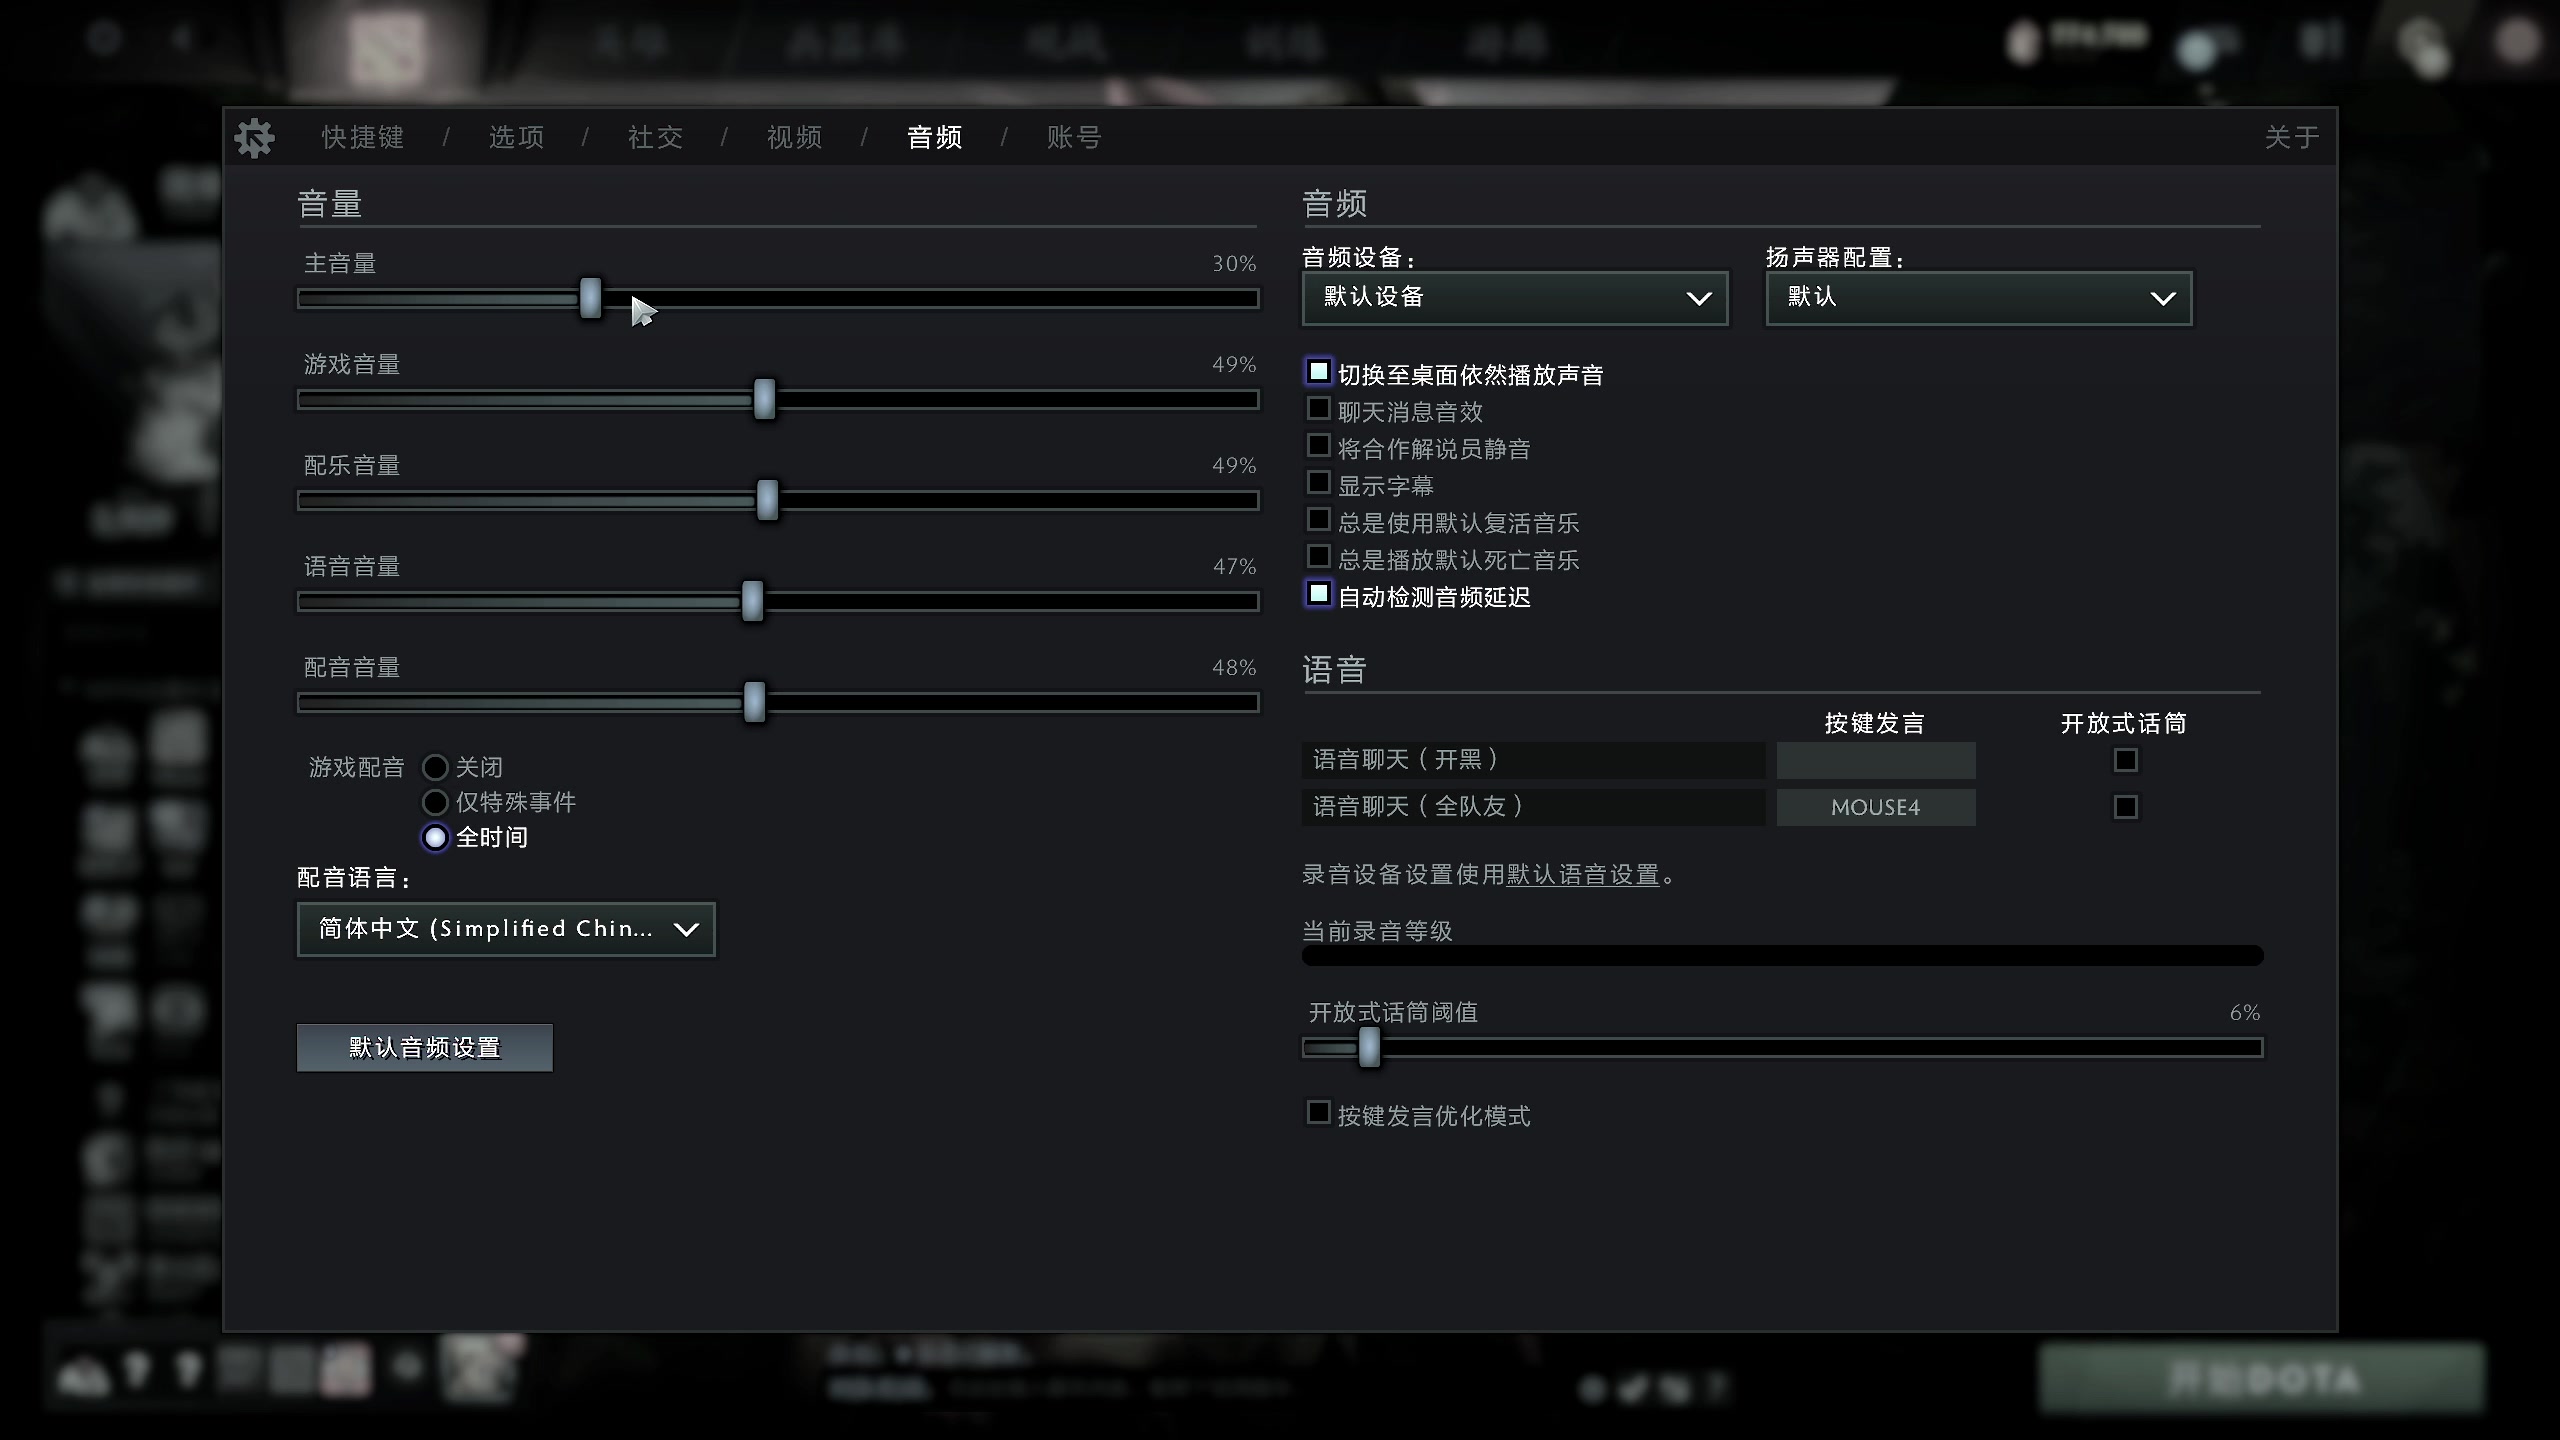
Task: Disable 自动检测音频延迟 checkbox
Action: tap(1318, 594)
